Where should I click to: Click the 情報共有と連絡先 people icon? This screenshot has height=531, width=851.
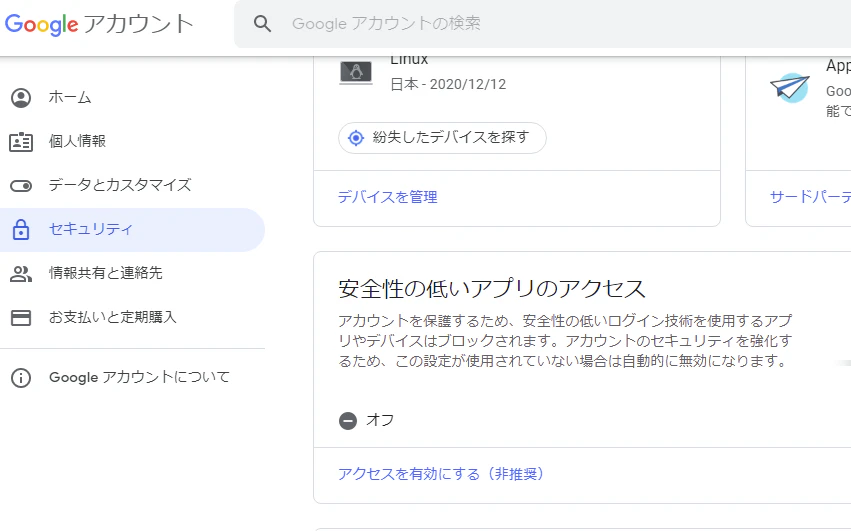(x=21, y=274)
